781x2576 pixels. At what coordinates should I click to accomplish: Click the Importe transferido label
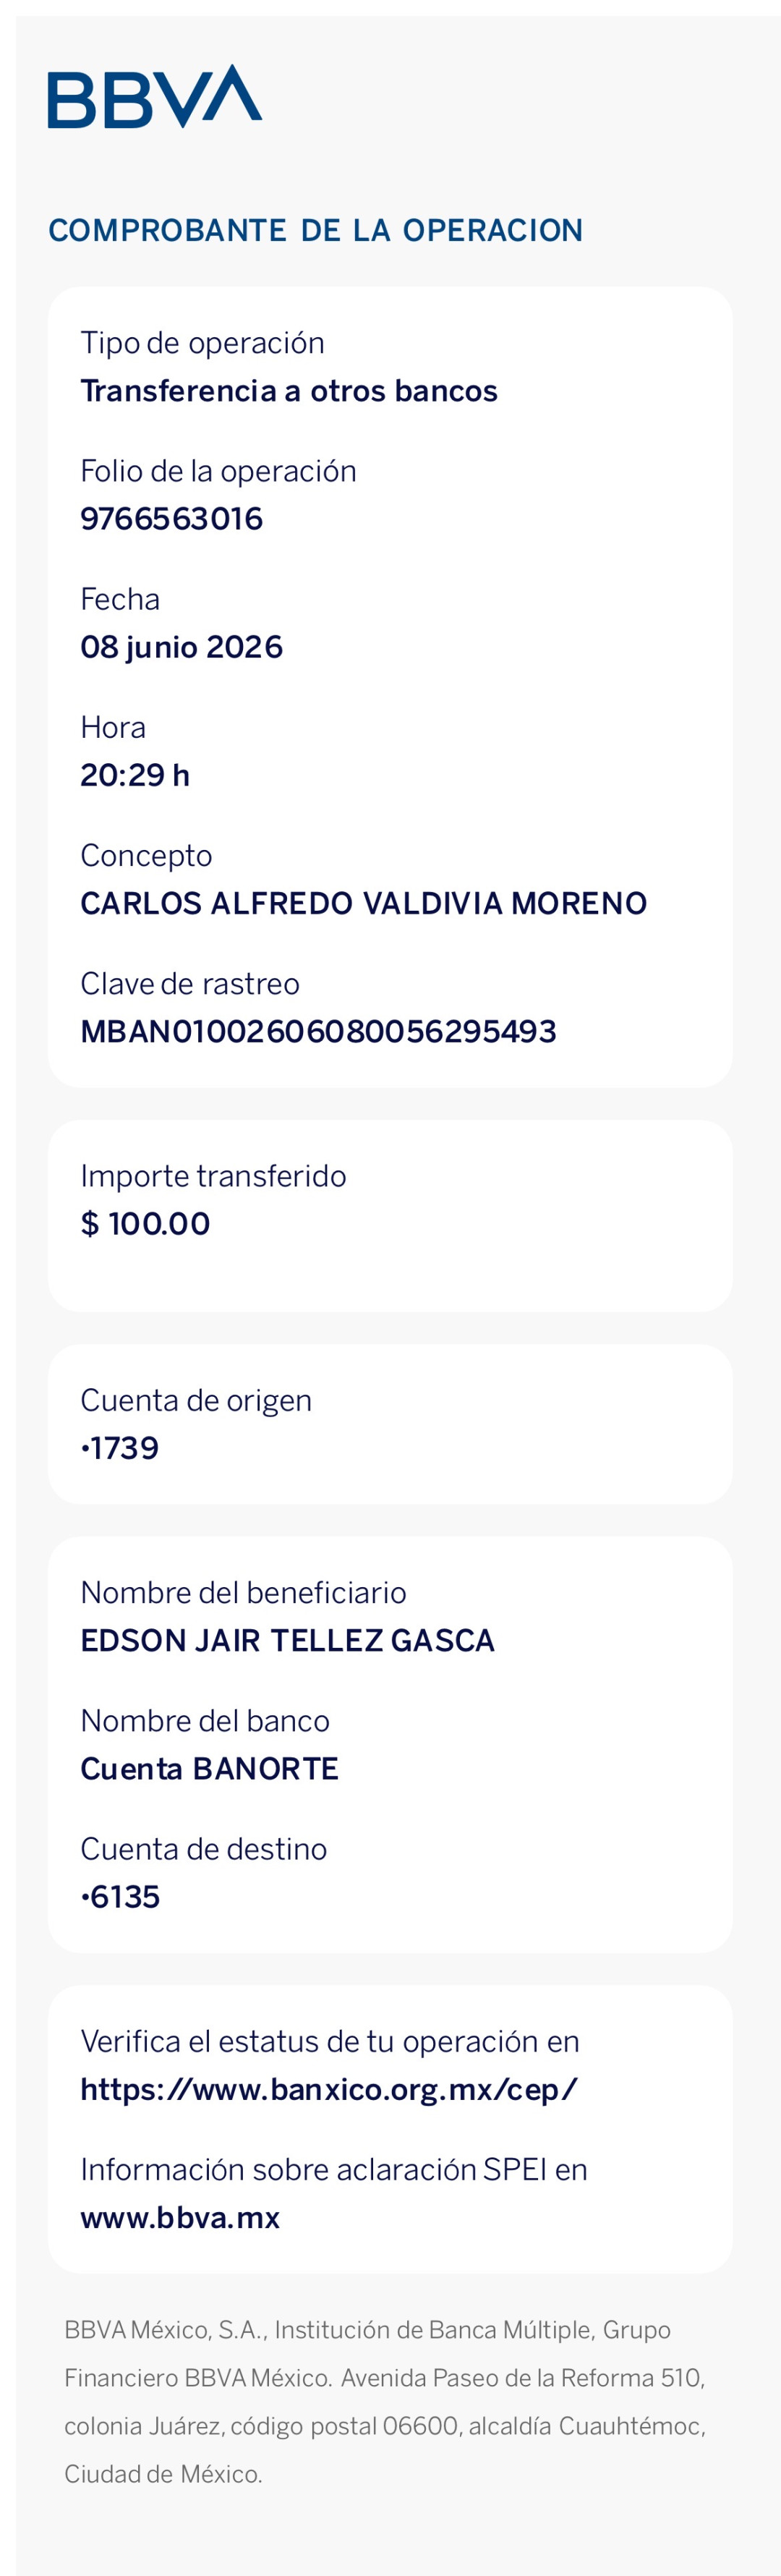coord(213,1175)
